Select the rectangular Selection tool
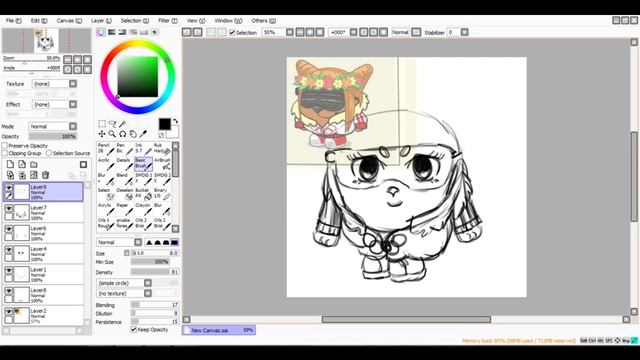The height and width of the screenshot is (360, 640). tap(102, 124)
